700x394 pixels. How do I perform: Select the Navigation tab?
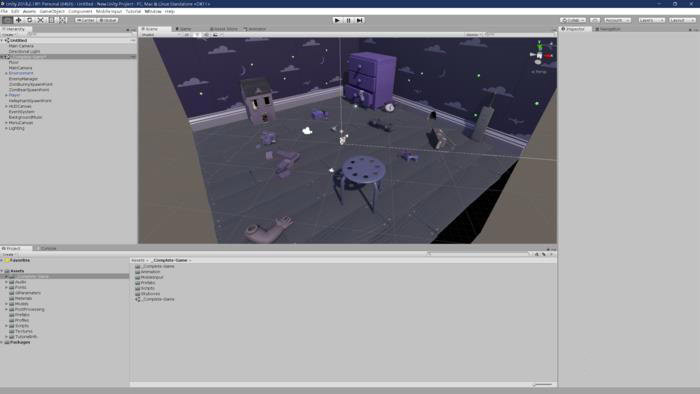tap(608, 29)
